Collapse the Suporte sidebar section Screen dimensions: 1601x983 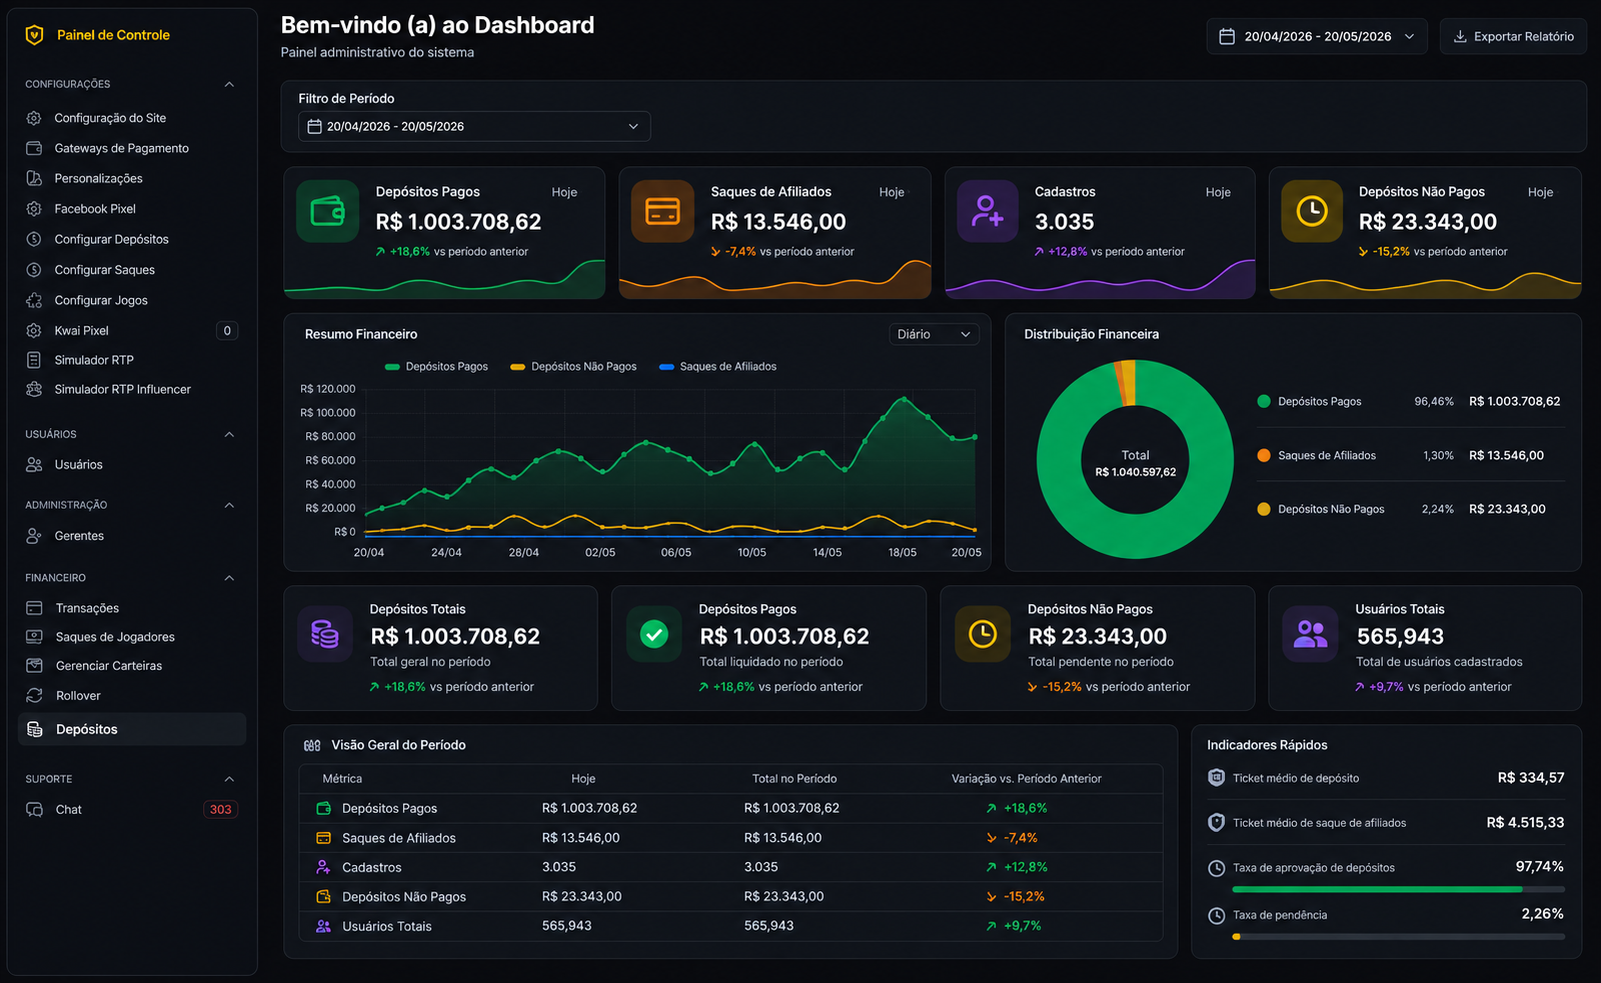pos(229,779)
